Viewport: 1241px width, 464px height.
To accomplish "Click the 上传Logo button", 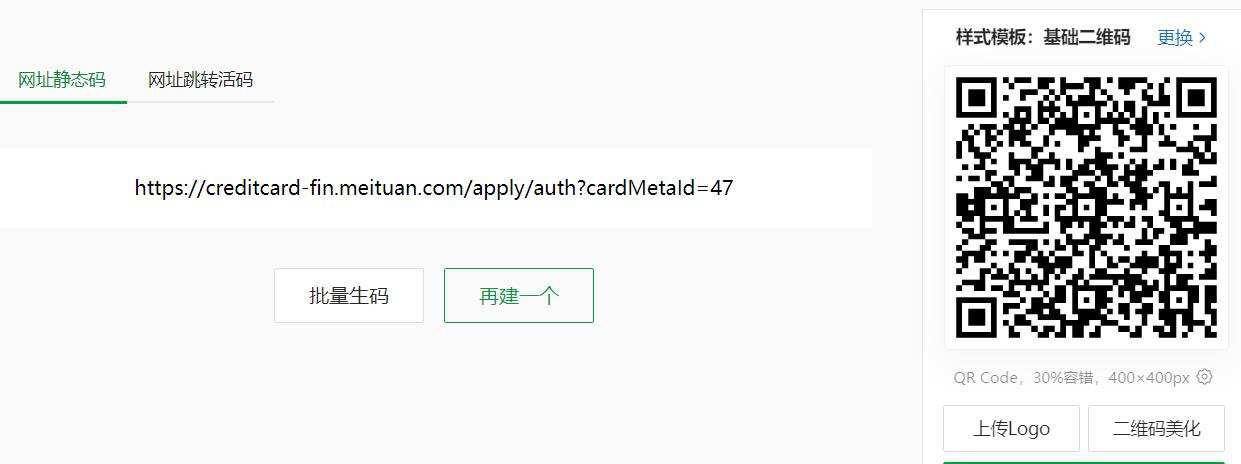I will coord(1011,429).
